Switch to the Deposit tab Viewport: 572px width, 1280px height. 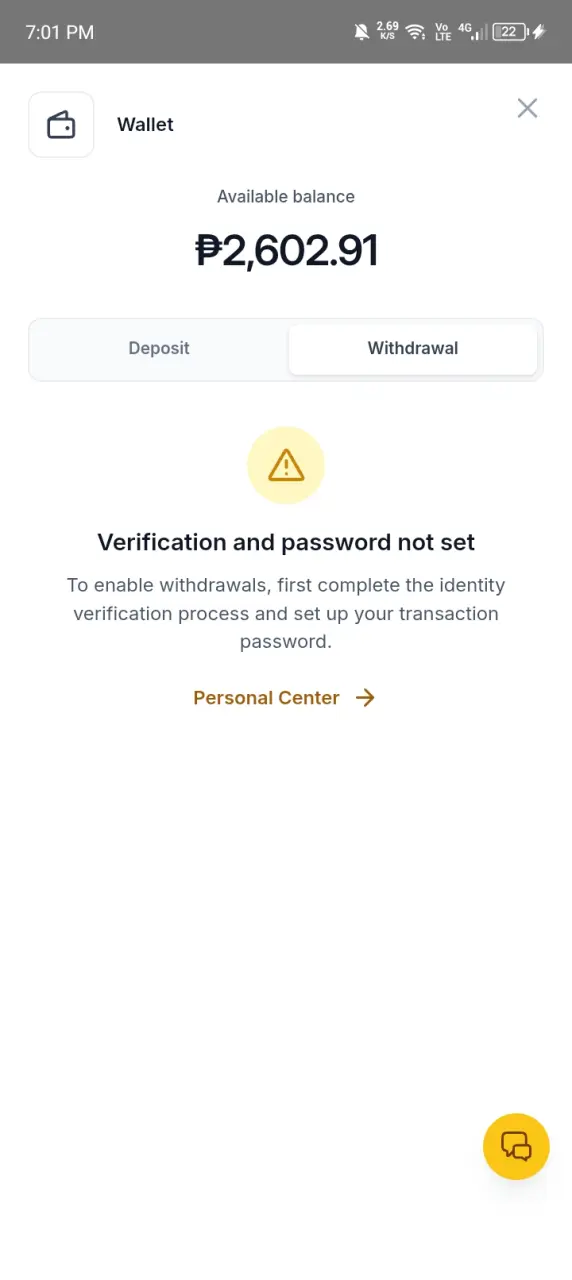(159, 348)
